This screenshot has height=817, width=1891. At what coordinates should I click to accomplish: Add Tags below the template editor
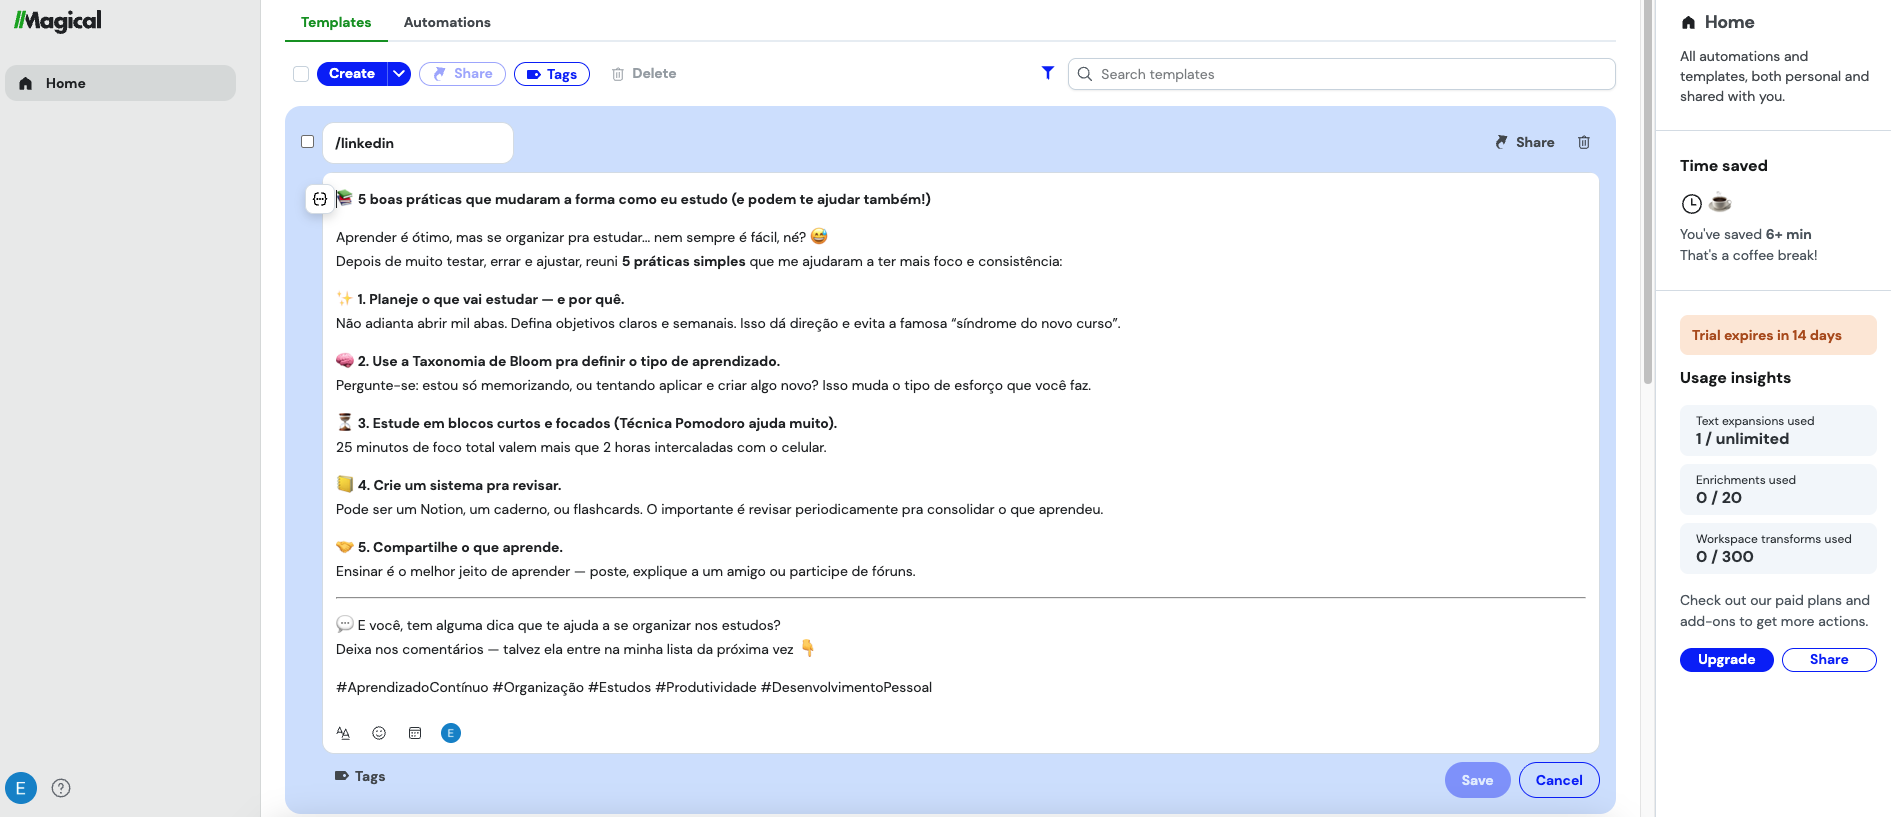360,776
